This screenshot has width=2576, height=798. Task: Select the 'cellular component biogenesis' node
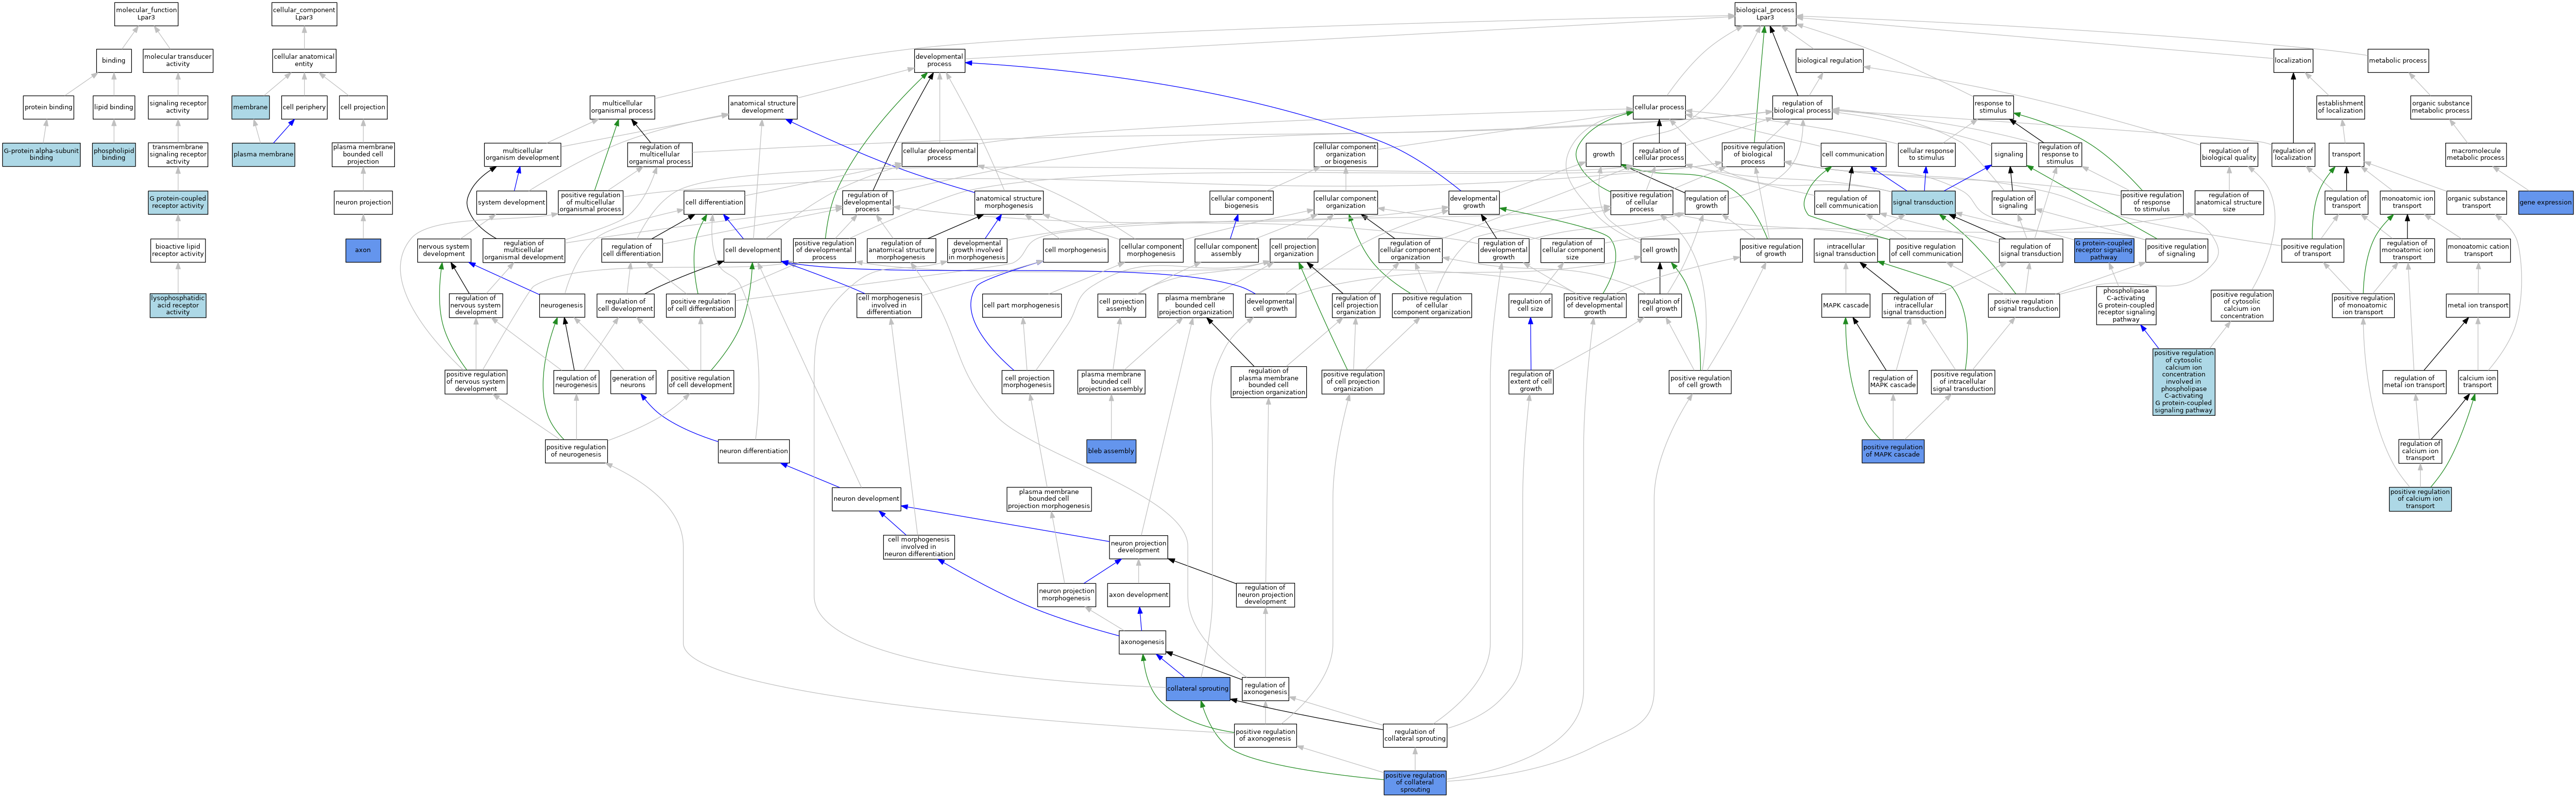[x=1241, y=202]
